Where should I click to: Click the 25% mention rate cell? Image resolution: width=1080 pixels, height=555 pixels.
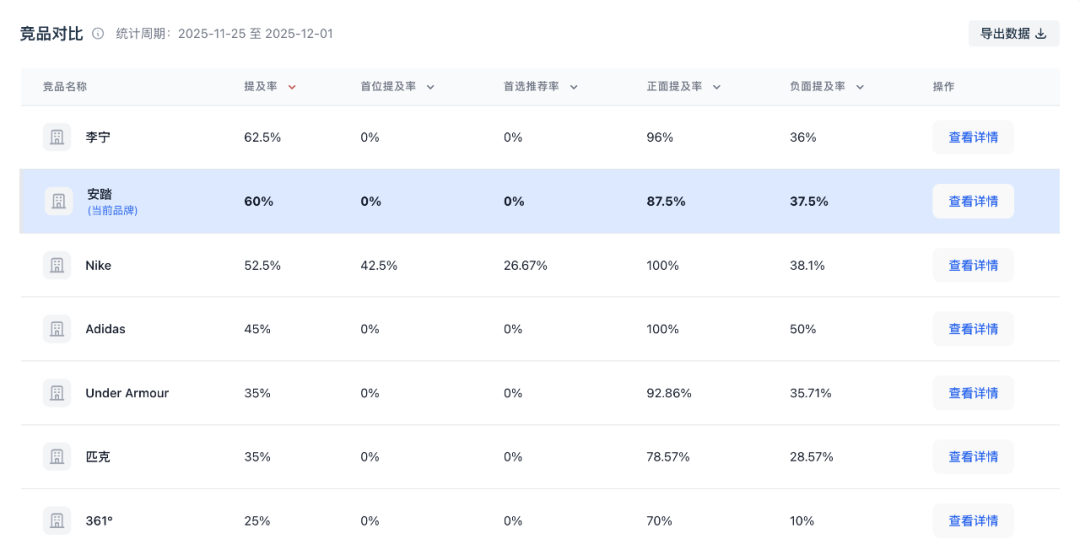click(x=257, y=521)
